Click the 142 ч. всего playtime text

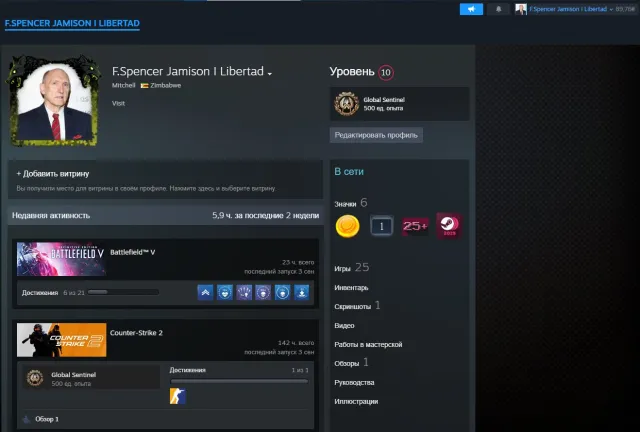(x=296, y=343)
